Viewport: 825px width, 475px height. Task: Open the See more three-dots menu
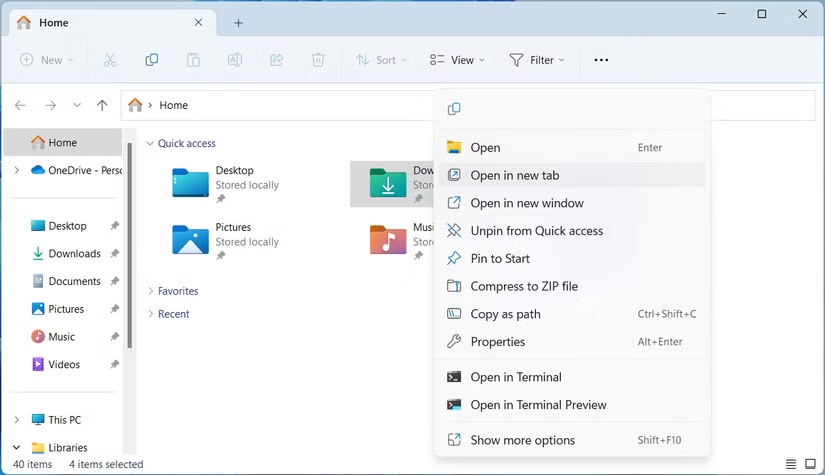[601, 60]
